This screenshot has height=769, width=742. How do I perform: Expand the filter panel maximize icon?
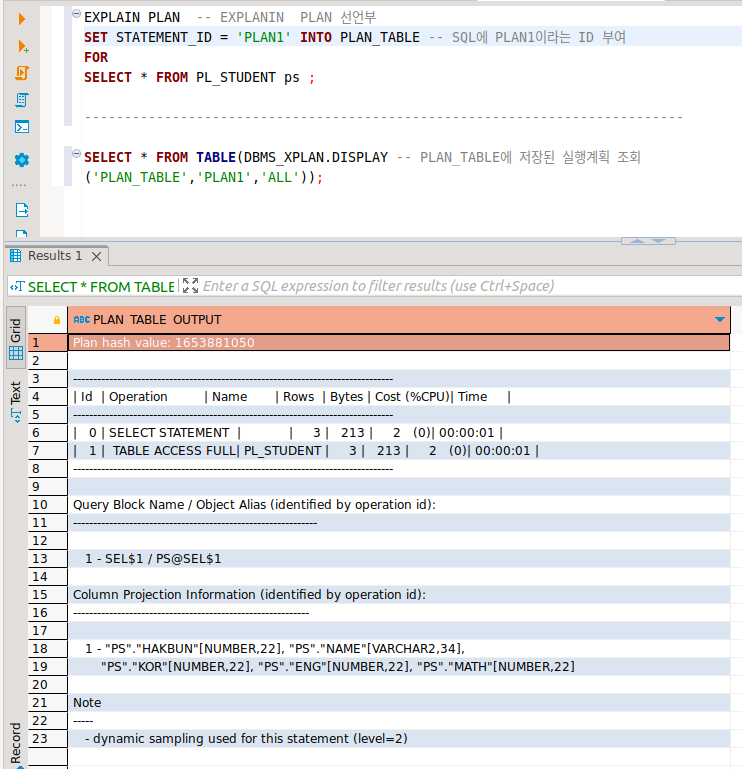[190, 285]
